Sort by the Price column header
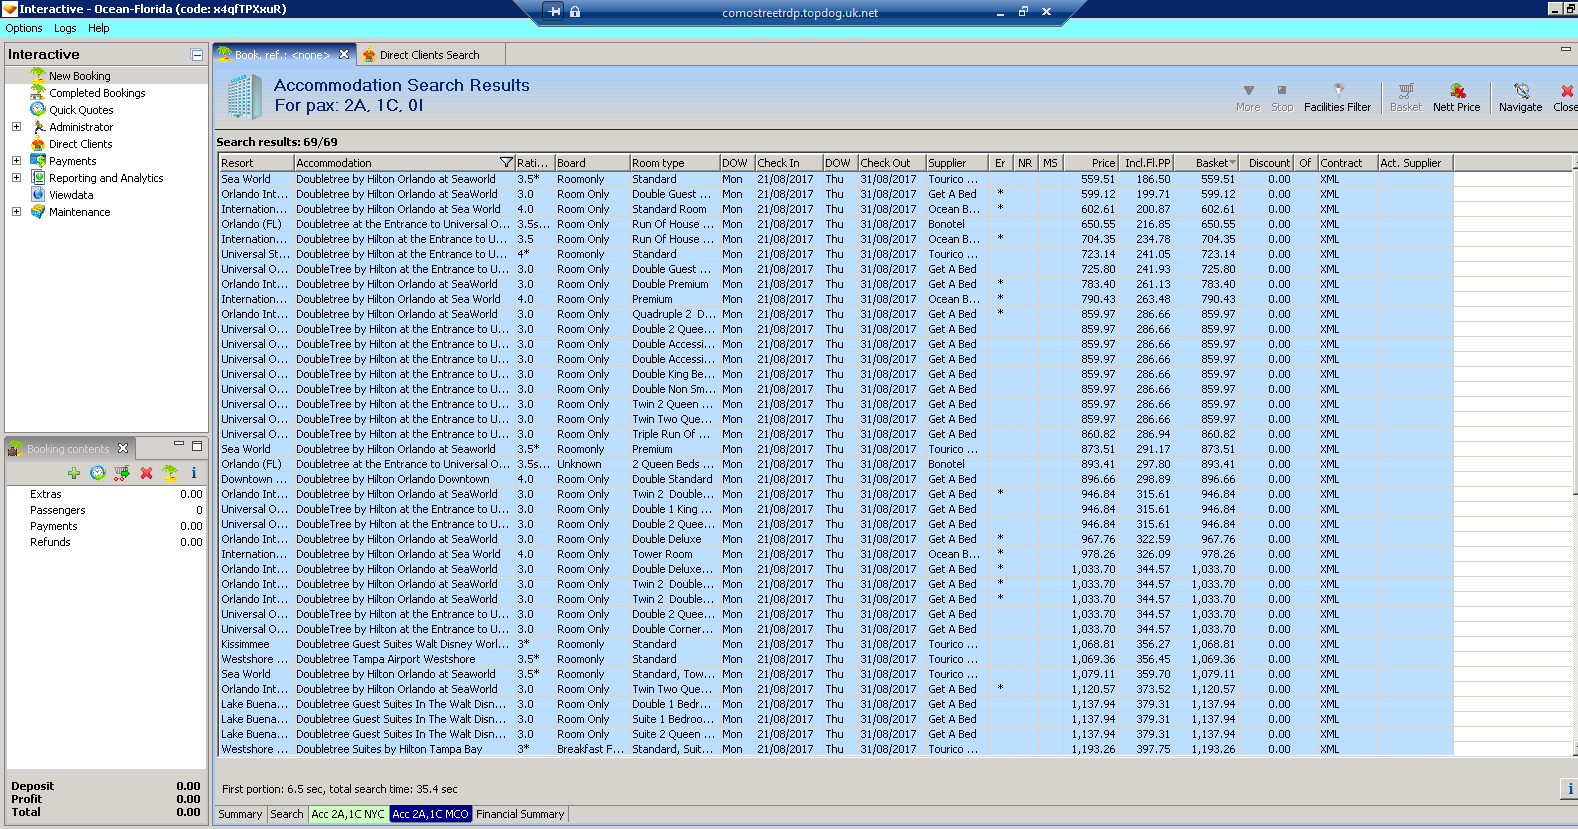 1090,162
